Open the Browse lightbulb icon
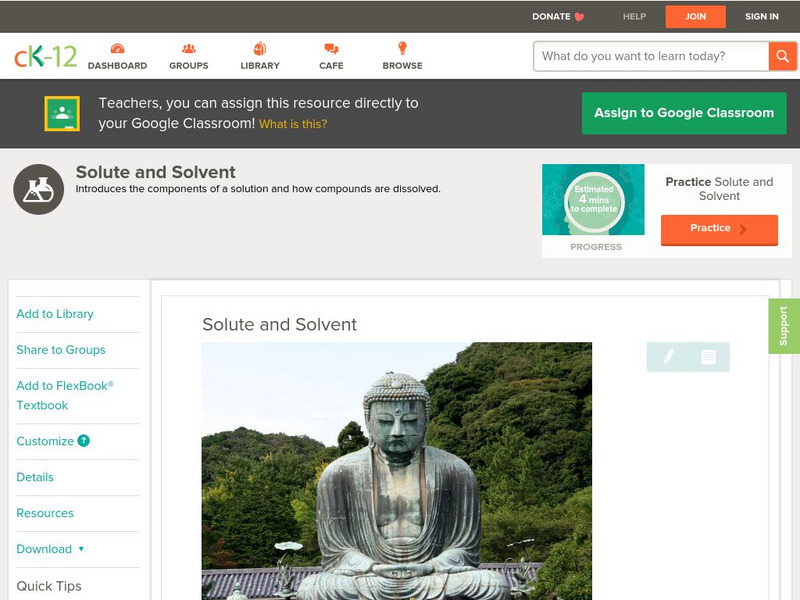The image size is (800, 600). (x=402, y=48)
